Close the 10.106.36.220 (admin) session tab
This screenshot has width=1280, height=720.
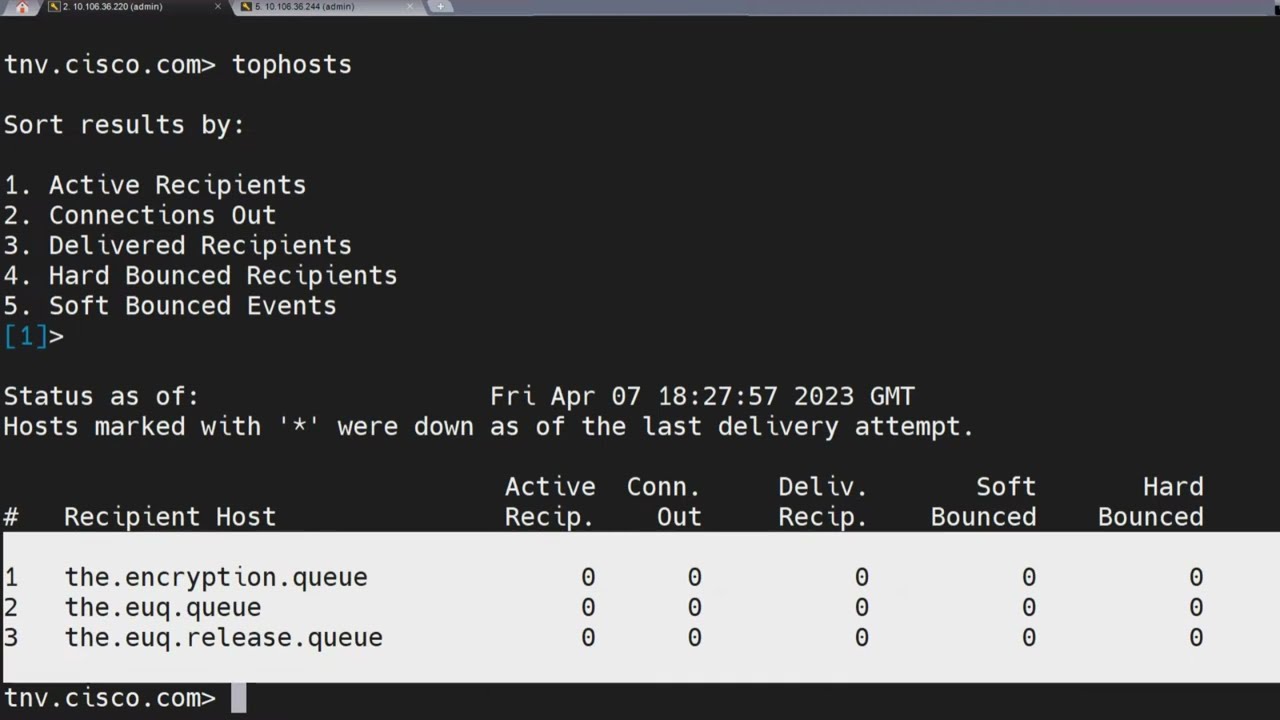tap(218, 7)
